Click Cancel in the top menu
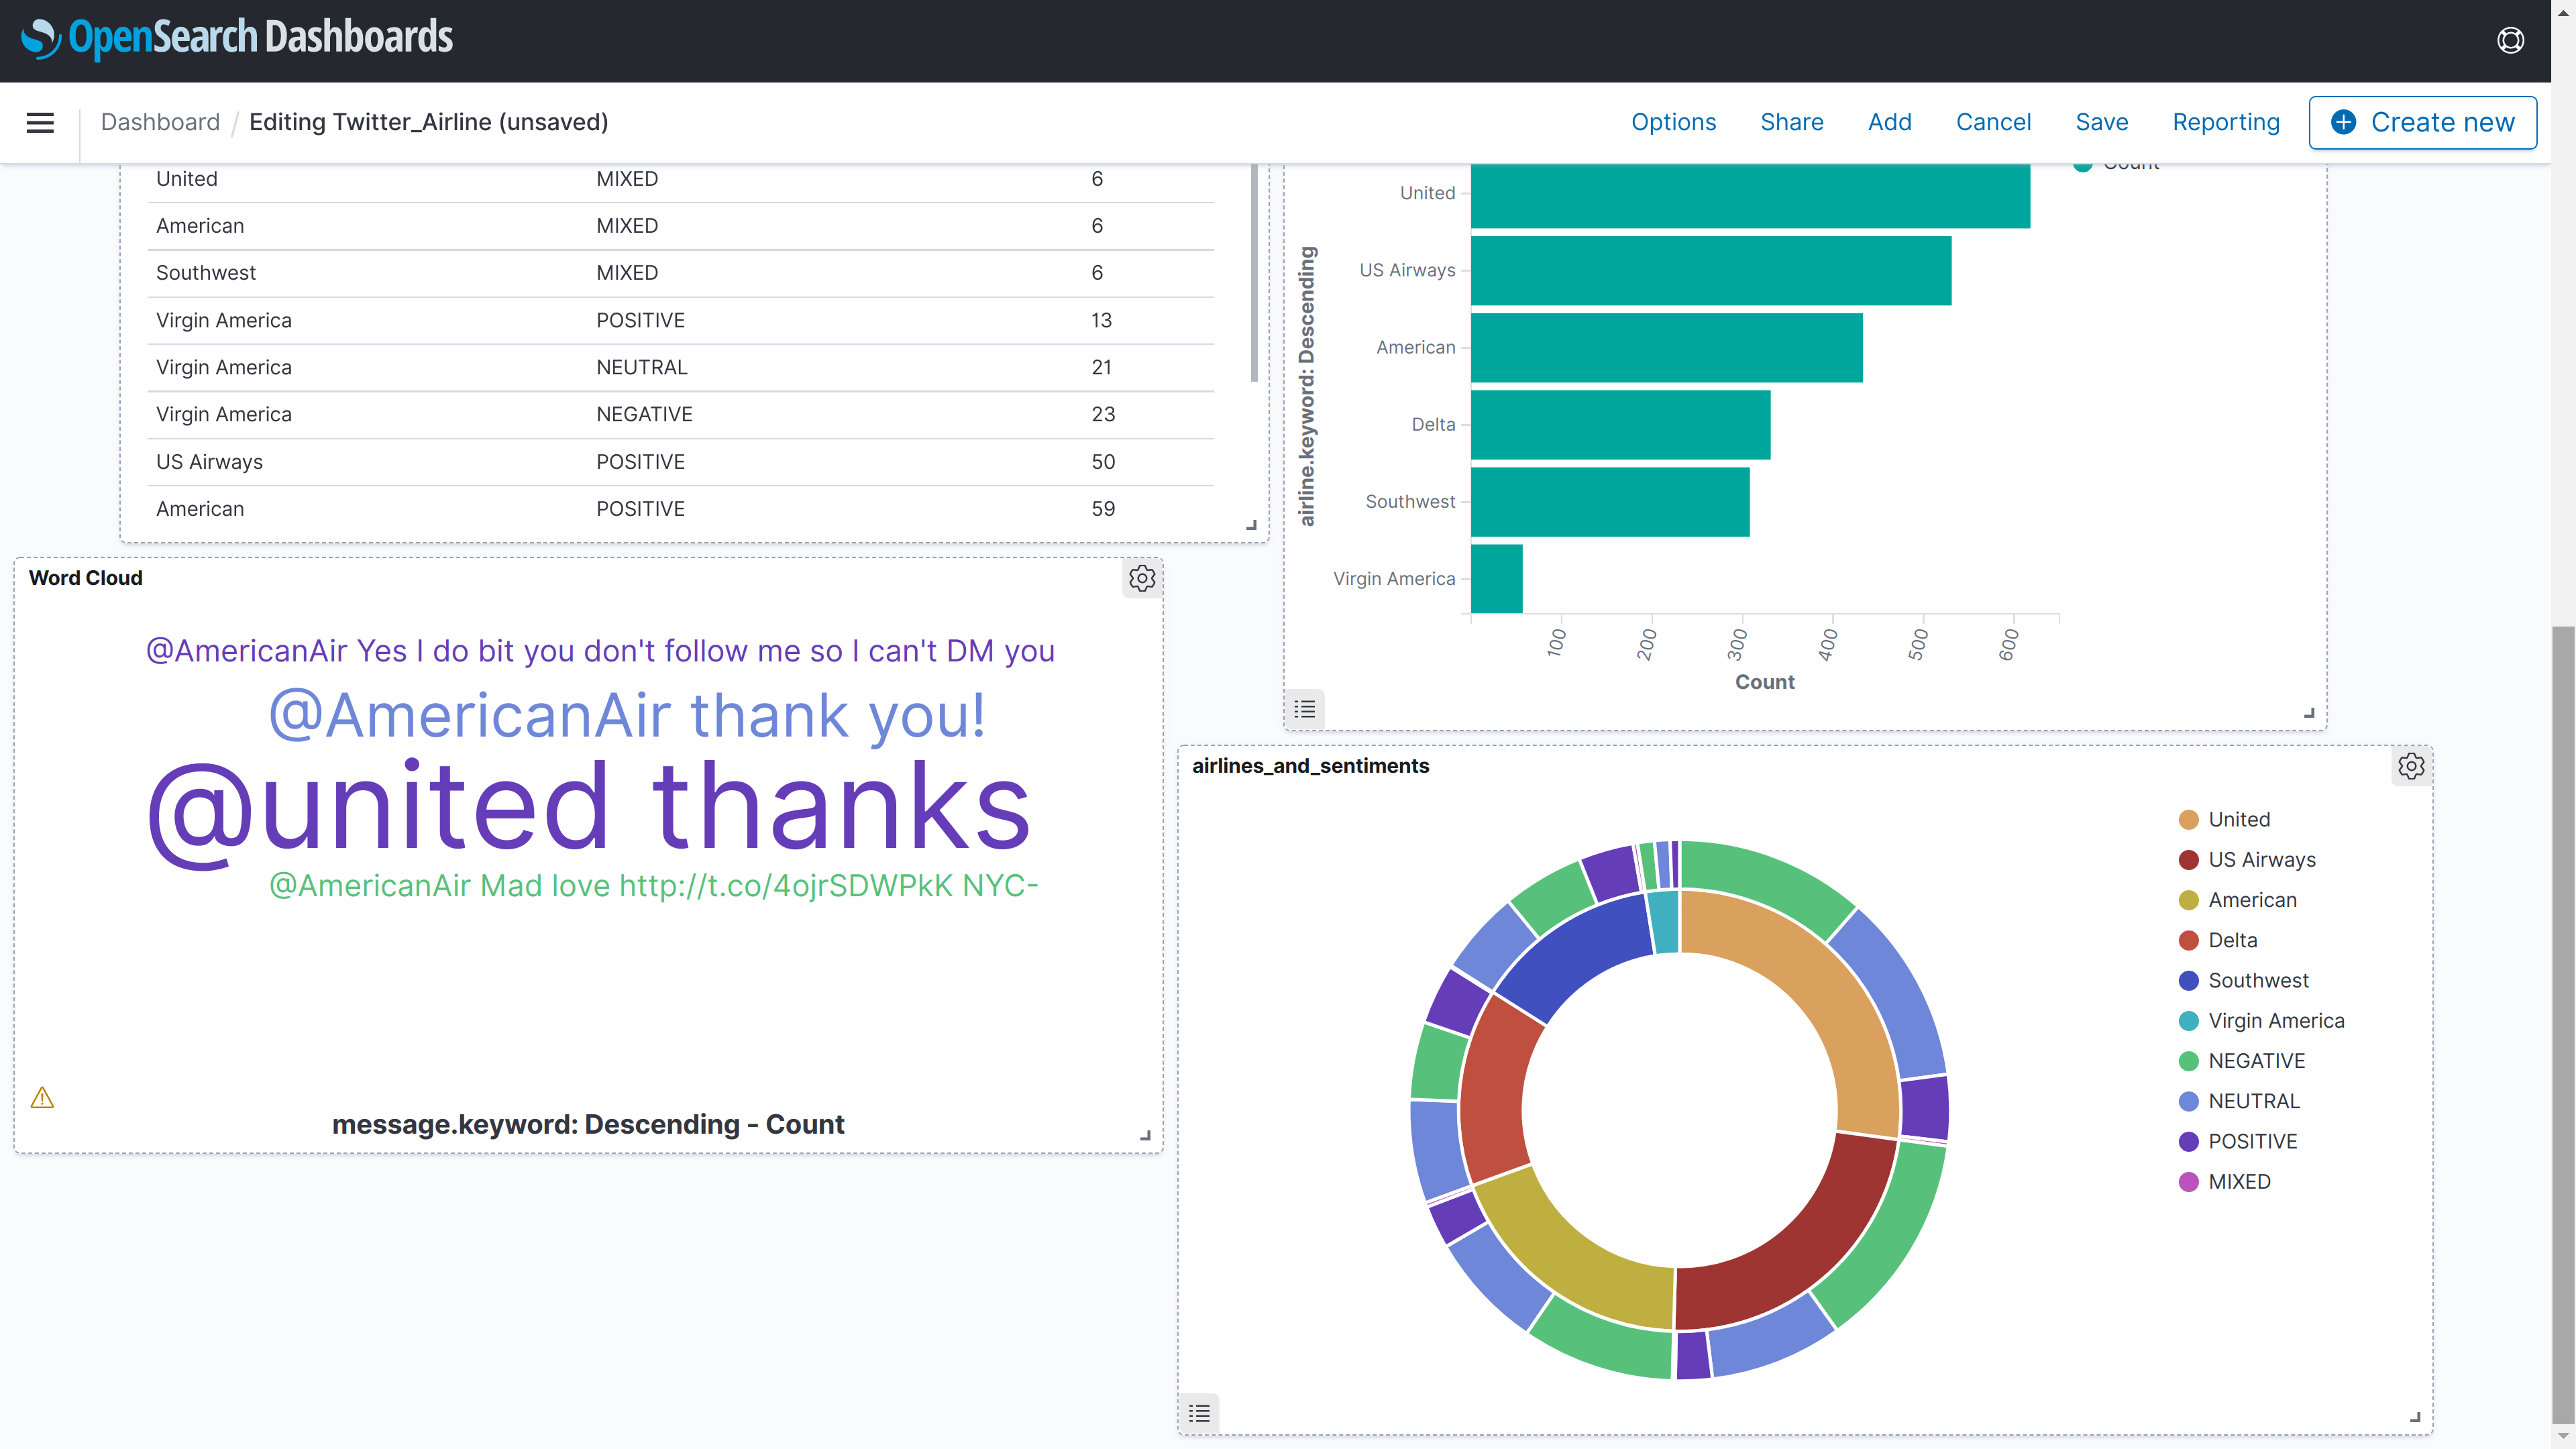Screen dimensions: 2576x1449 click(x=1993, y=122)
